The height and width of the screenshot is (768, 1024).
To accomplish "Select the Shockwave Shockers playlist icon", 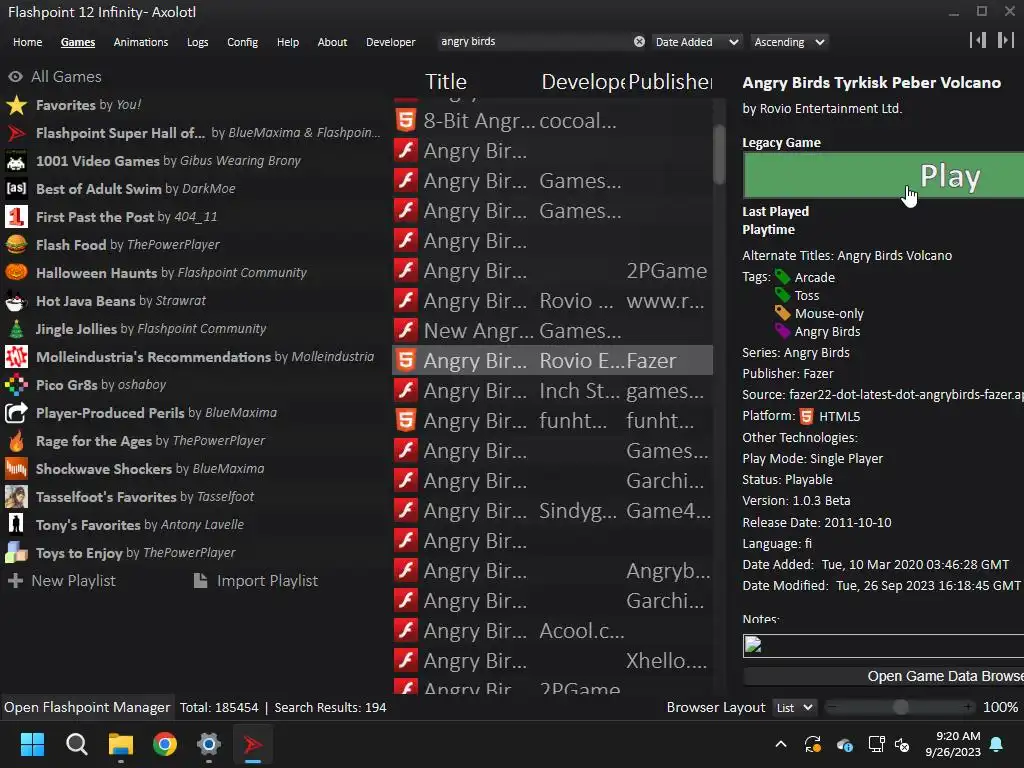I will (x=16, y=469).
